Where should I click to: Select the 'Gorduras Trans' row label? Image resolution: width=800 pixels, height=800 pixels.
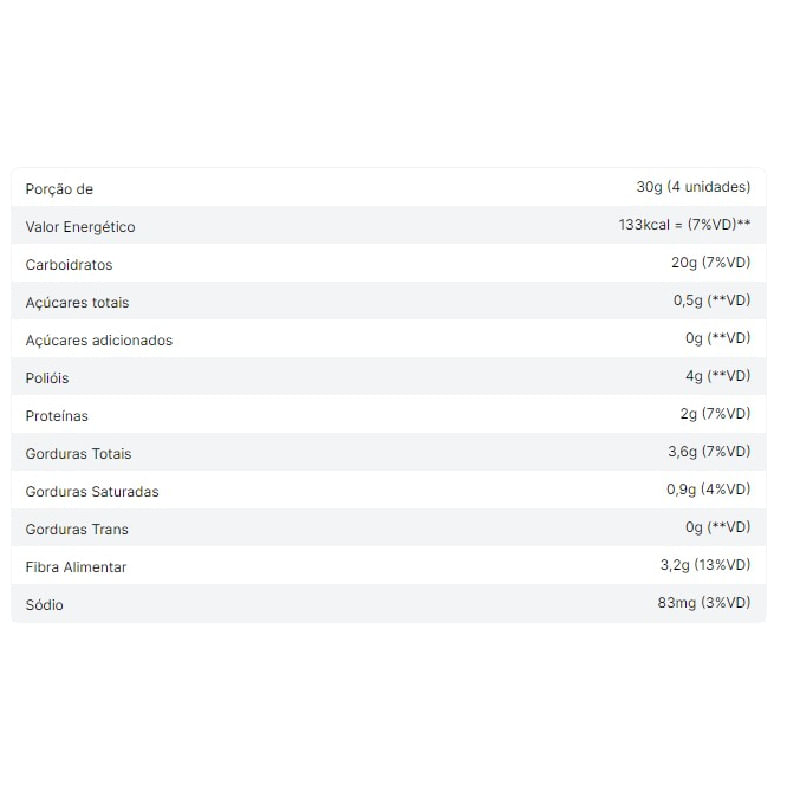pyautogui.click(x=77, y=529)
